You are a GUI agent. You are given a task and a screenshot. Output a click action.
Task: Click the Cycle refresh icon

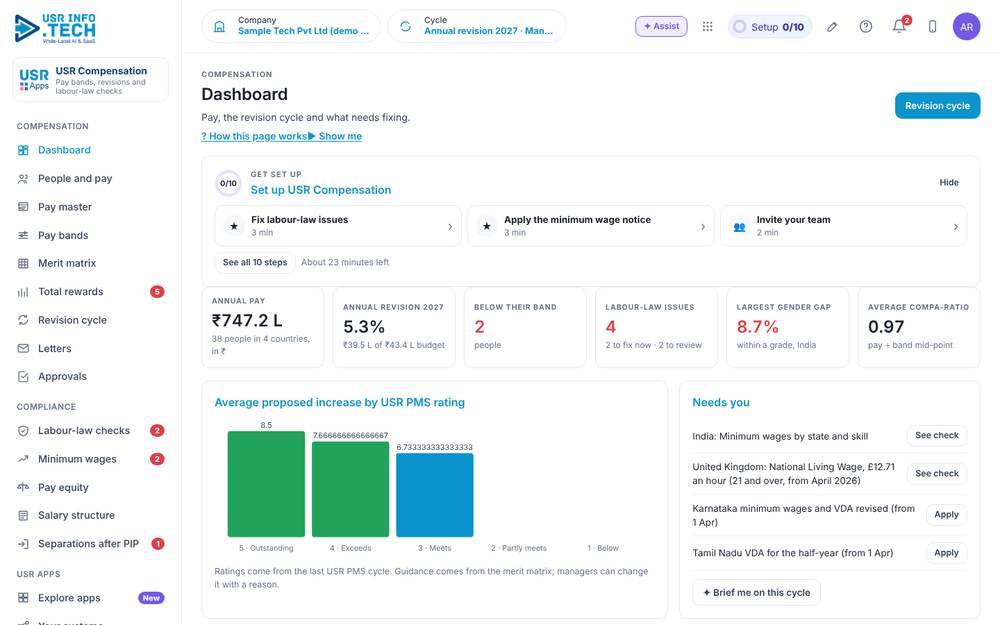(406, 26)
